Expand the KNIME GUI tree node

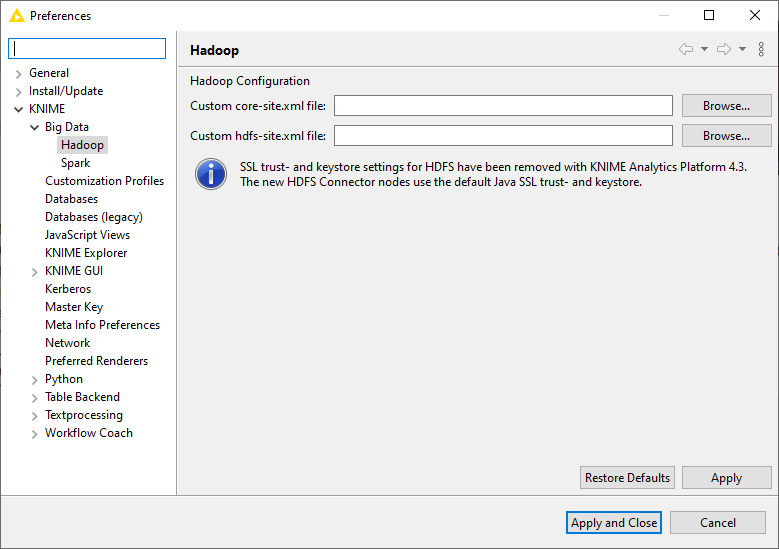point(35,272)
